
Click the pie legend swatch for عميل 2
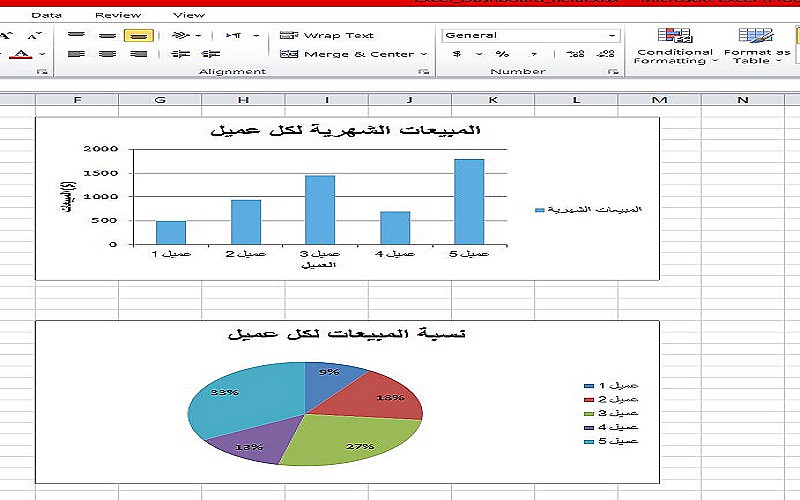point(589,399)
